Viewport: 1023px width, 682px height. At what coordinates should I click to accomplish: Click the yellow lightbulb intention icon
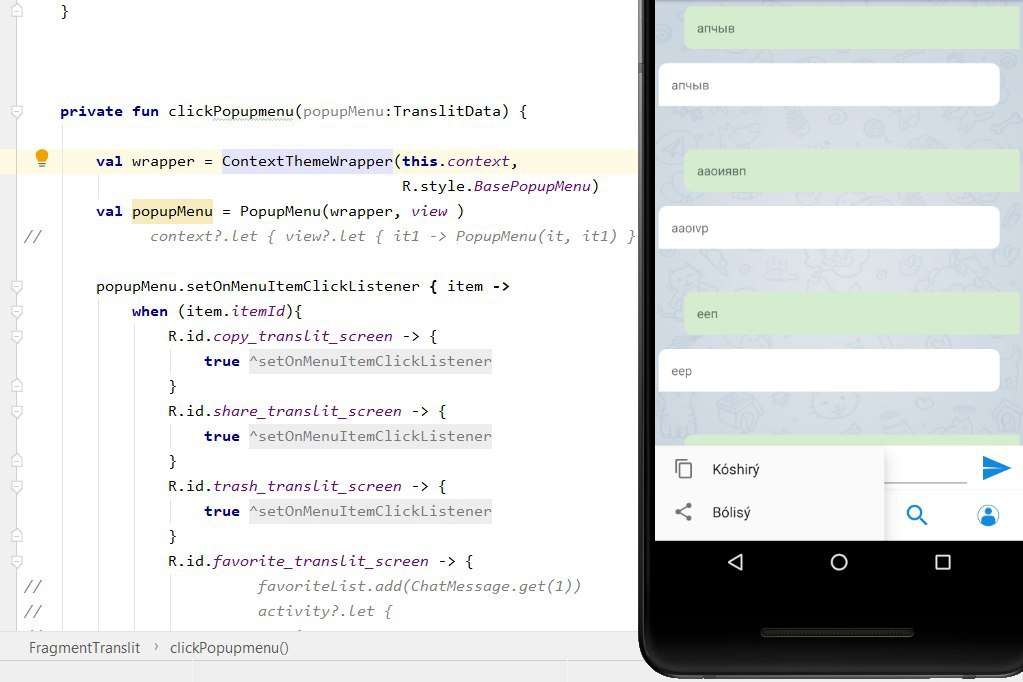tap(42, 158)
